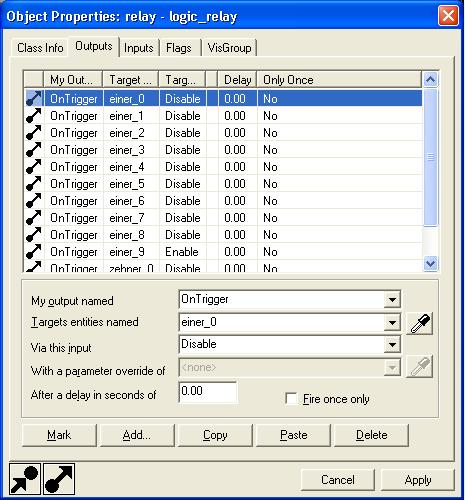Open the Targets entities named dropdown

(x=392, y=322)
